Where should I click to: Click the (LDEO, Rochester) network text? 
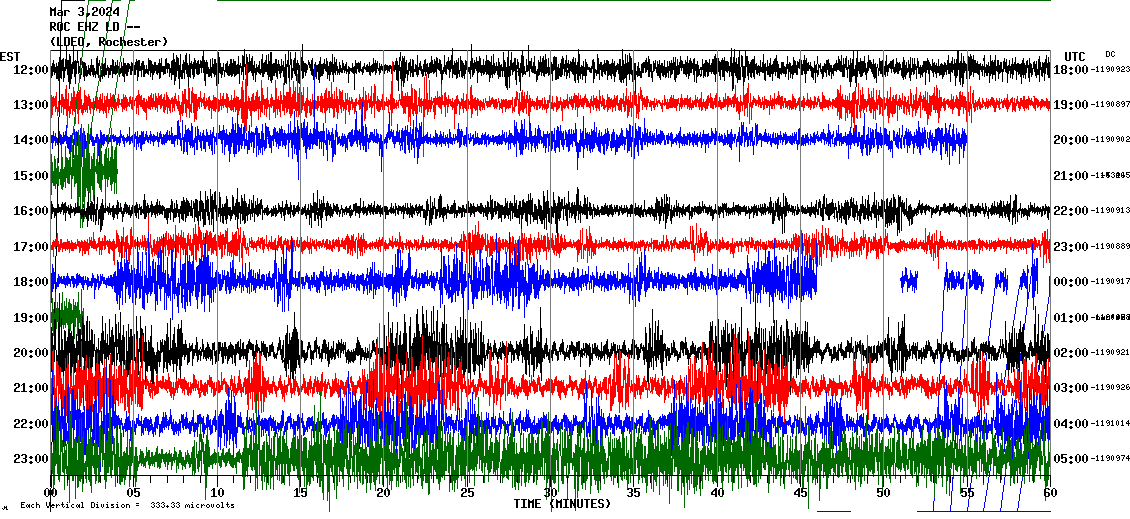(108, 41)
